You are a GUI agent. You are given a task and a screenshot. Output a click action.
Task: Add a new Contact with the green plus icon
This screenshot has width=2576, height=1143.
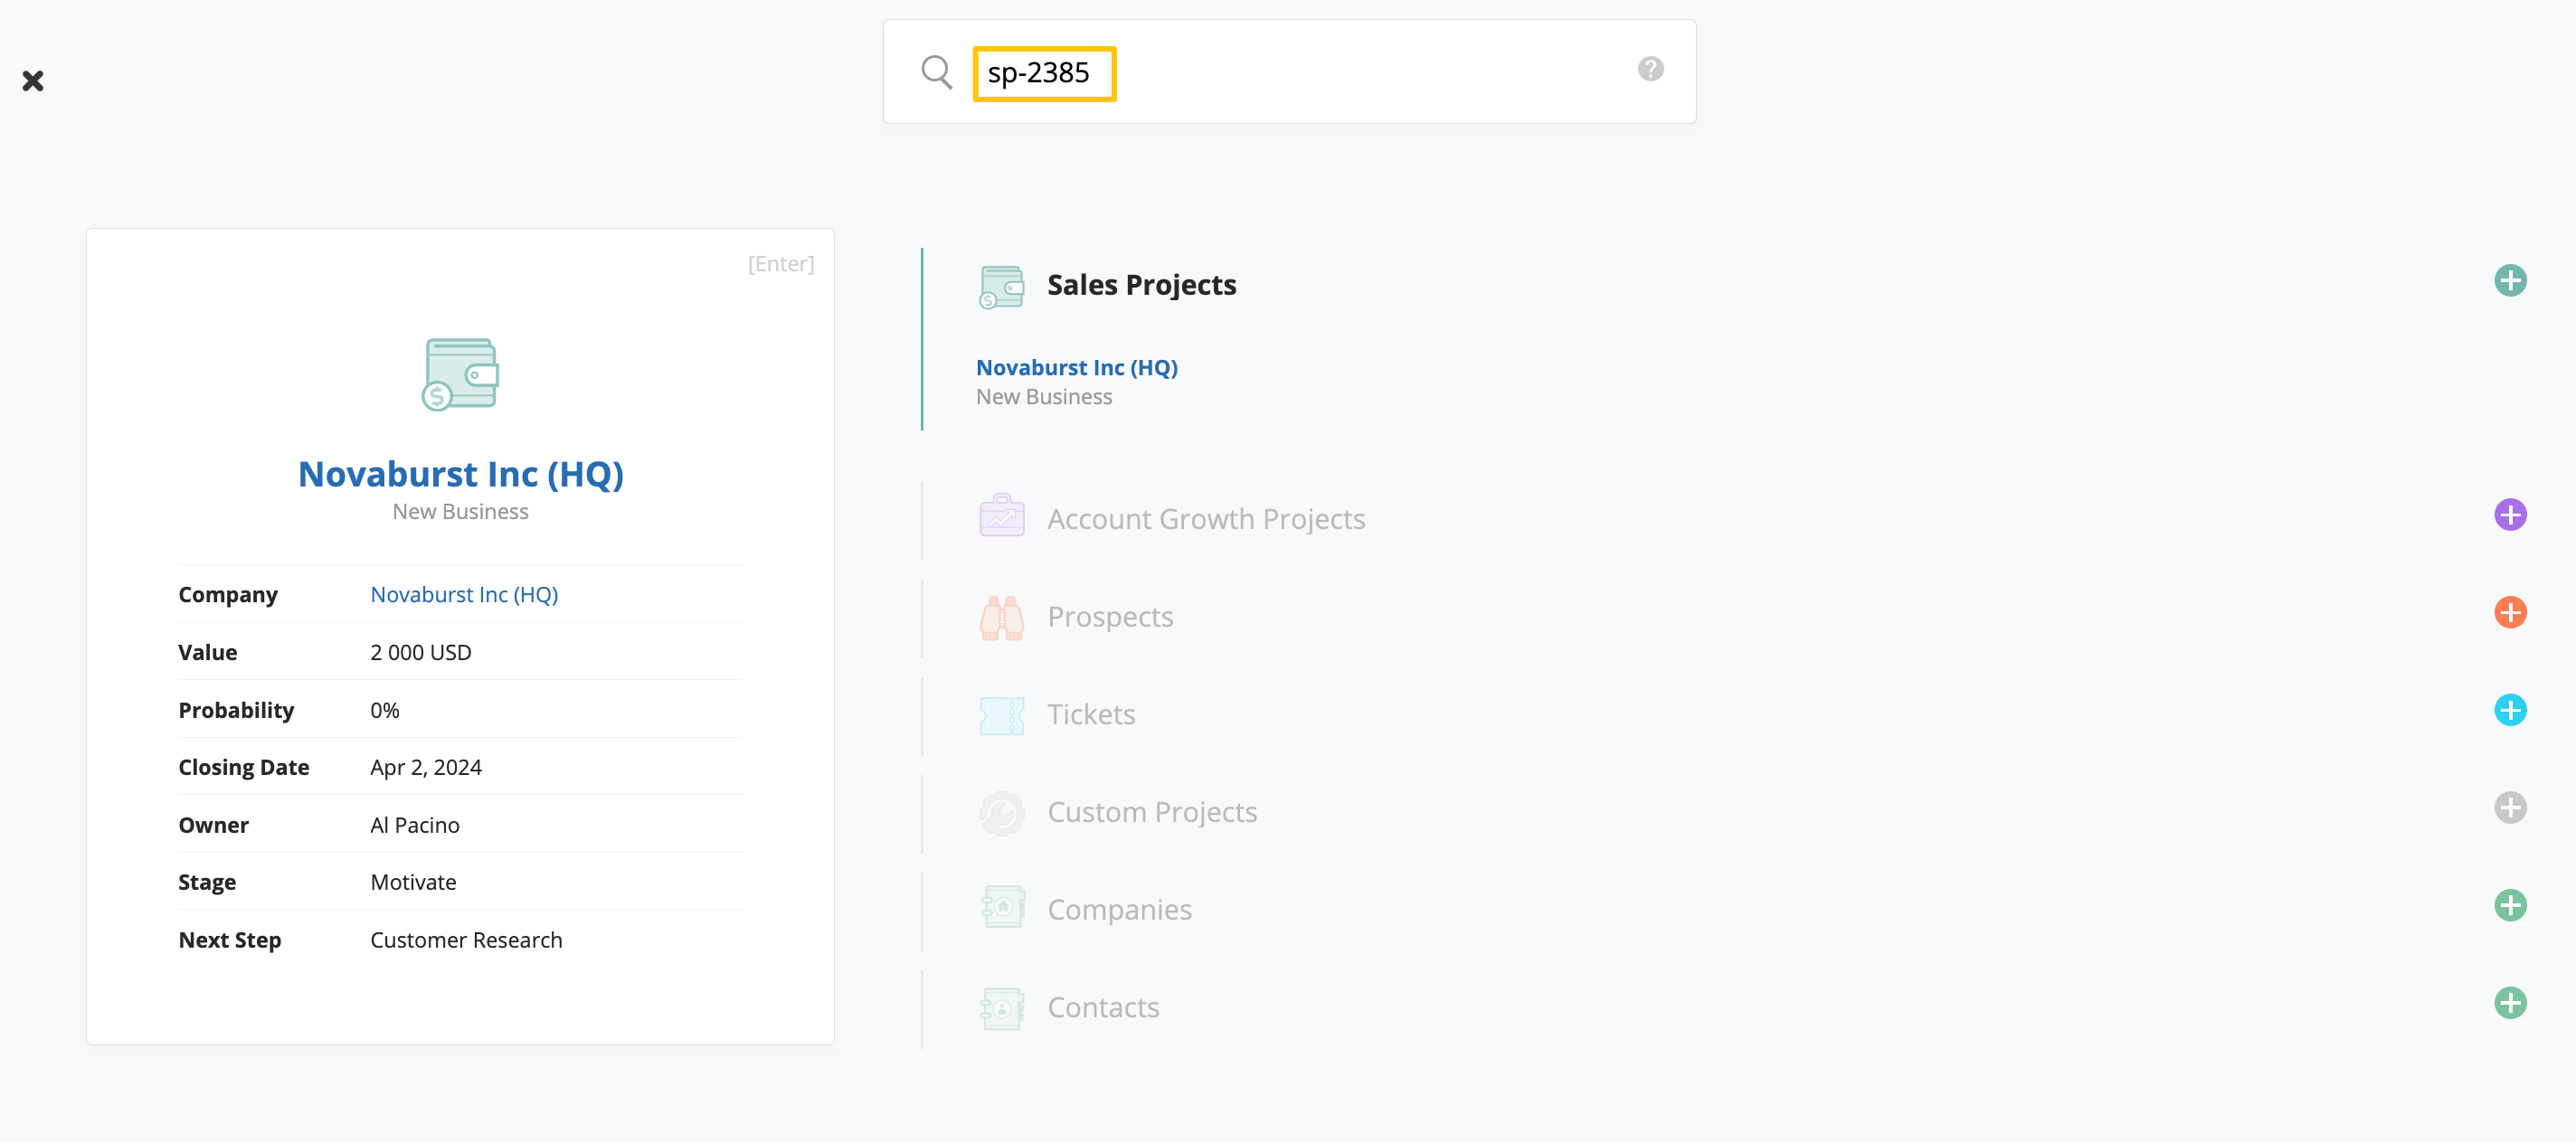pyautogui.click(x=2509, y=1003)
